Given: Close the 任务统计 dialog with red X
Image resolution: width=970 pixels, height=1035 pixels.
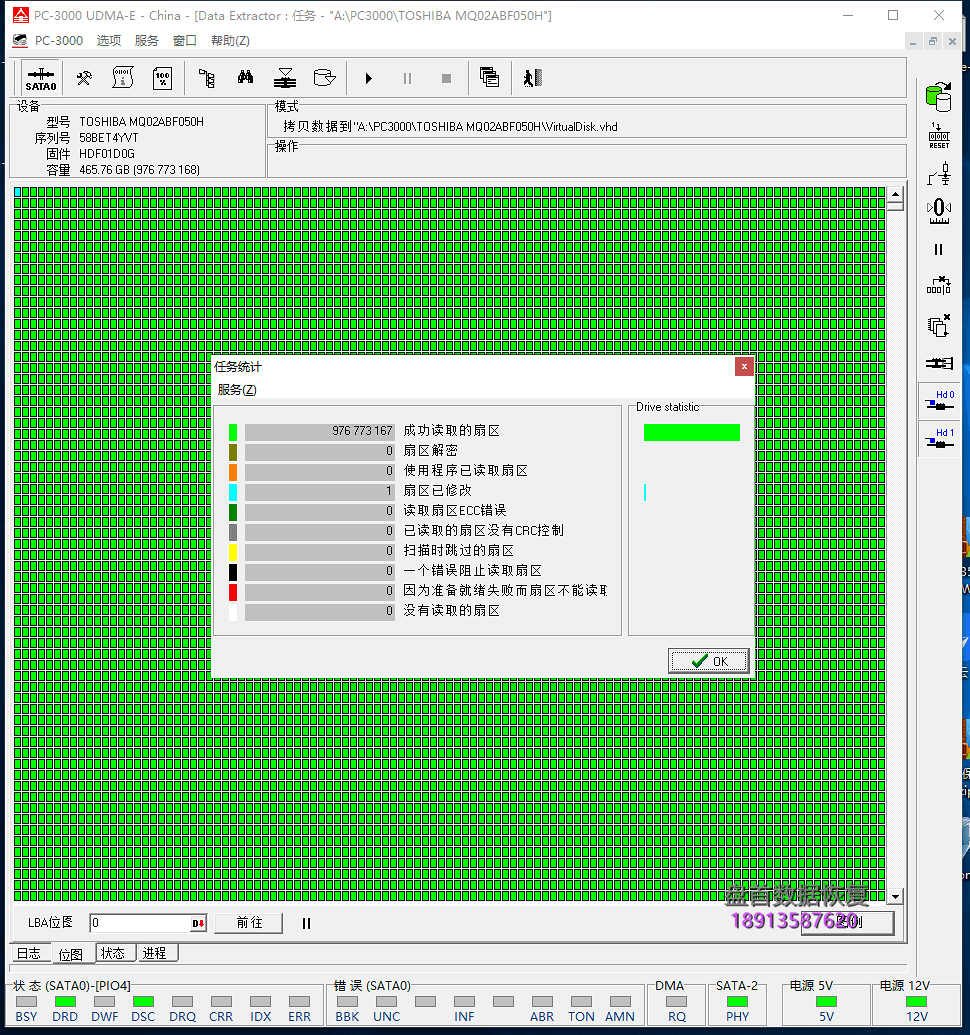Looking at the screenshot, I should [x=744, y=366].
